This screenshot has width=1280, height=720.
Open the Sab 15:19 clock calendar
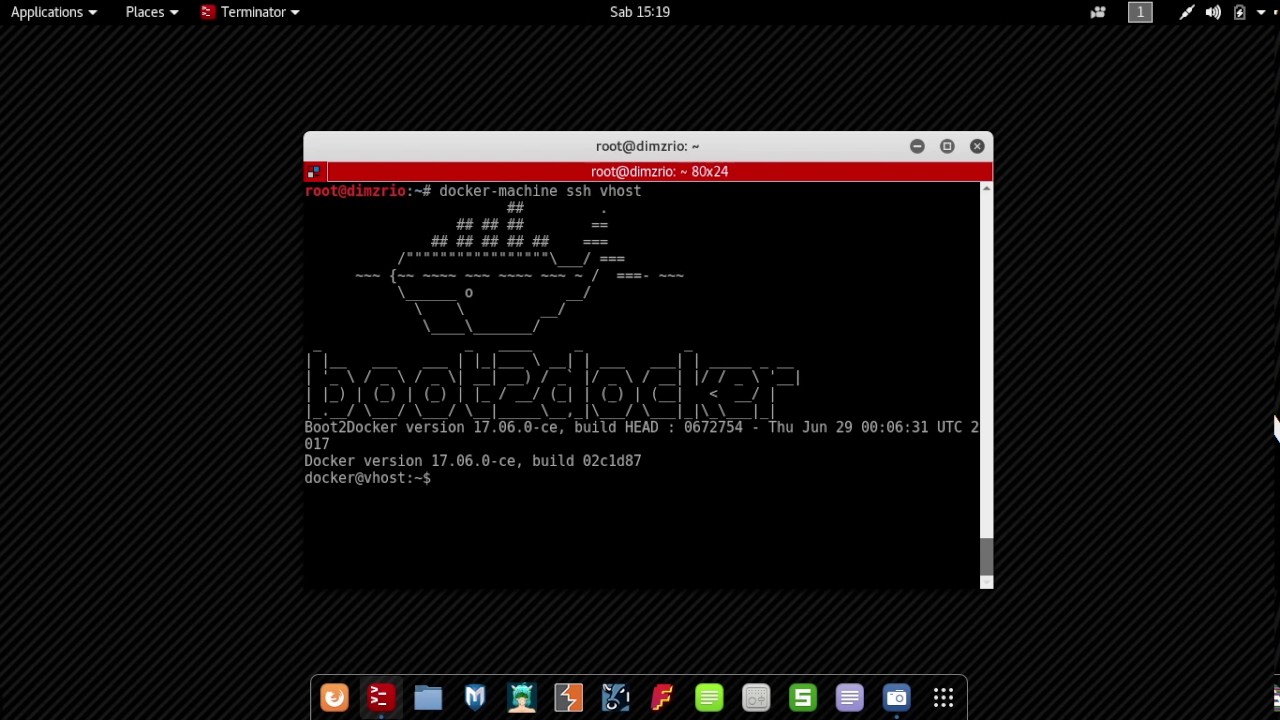coord(640,12)
